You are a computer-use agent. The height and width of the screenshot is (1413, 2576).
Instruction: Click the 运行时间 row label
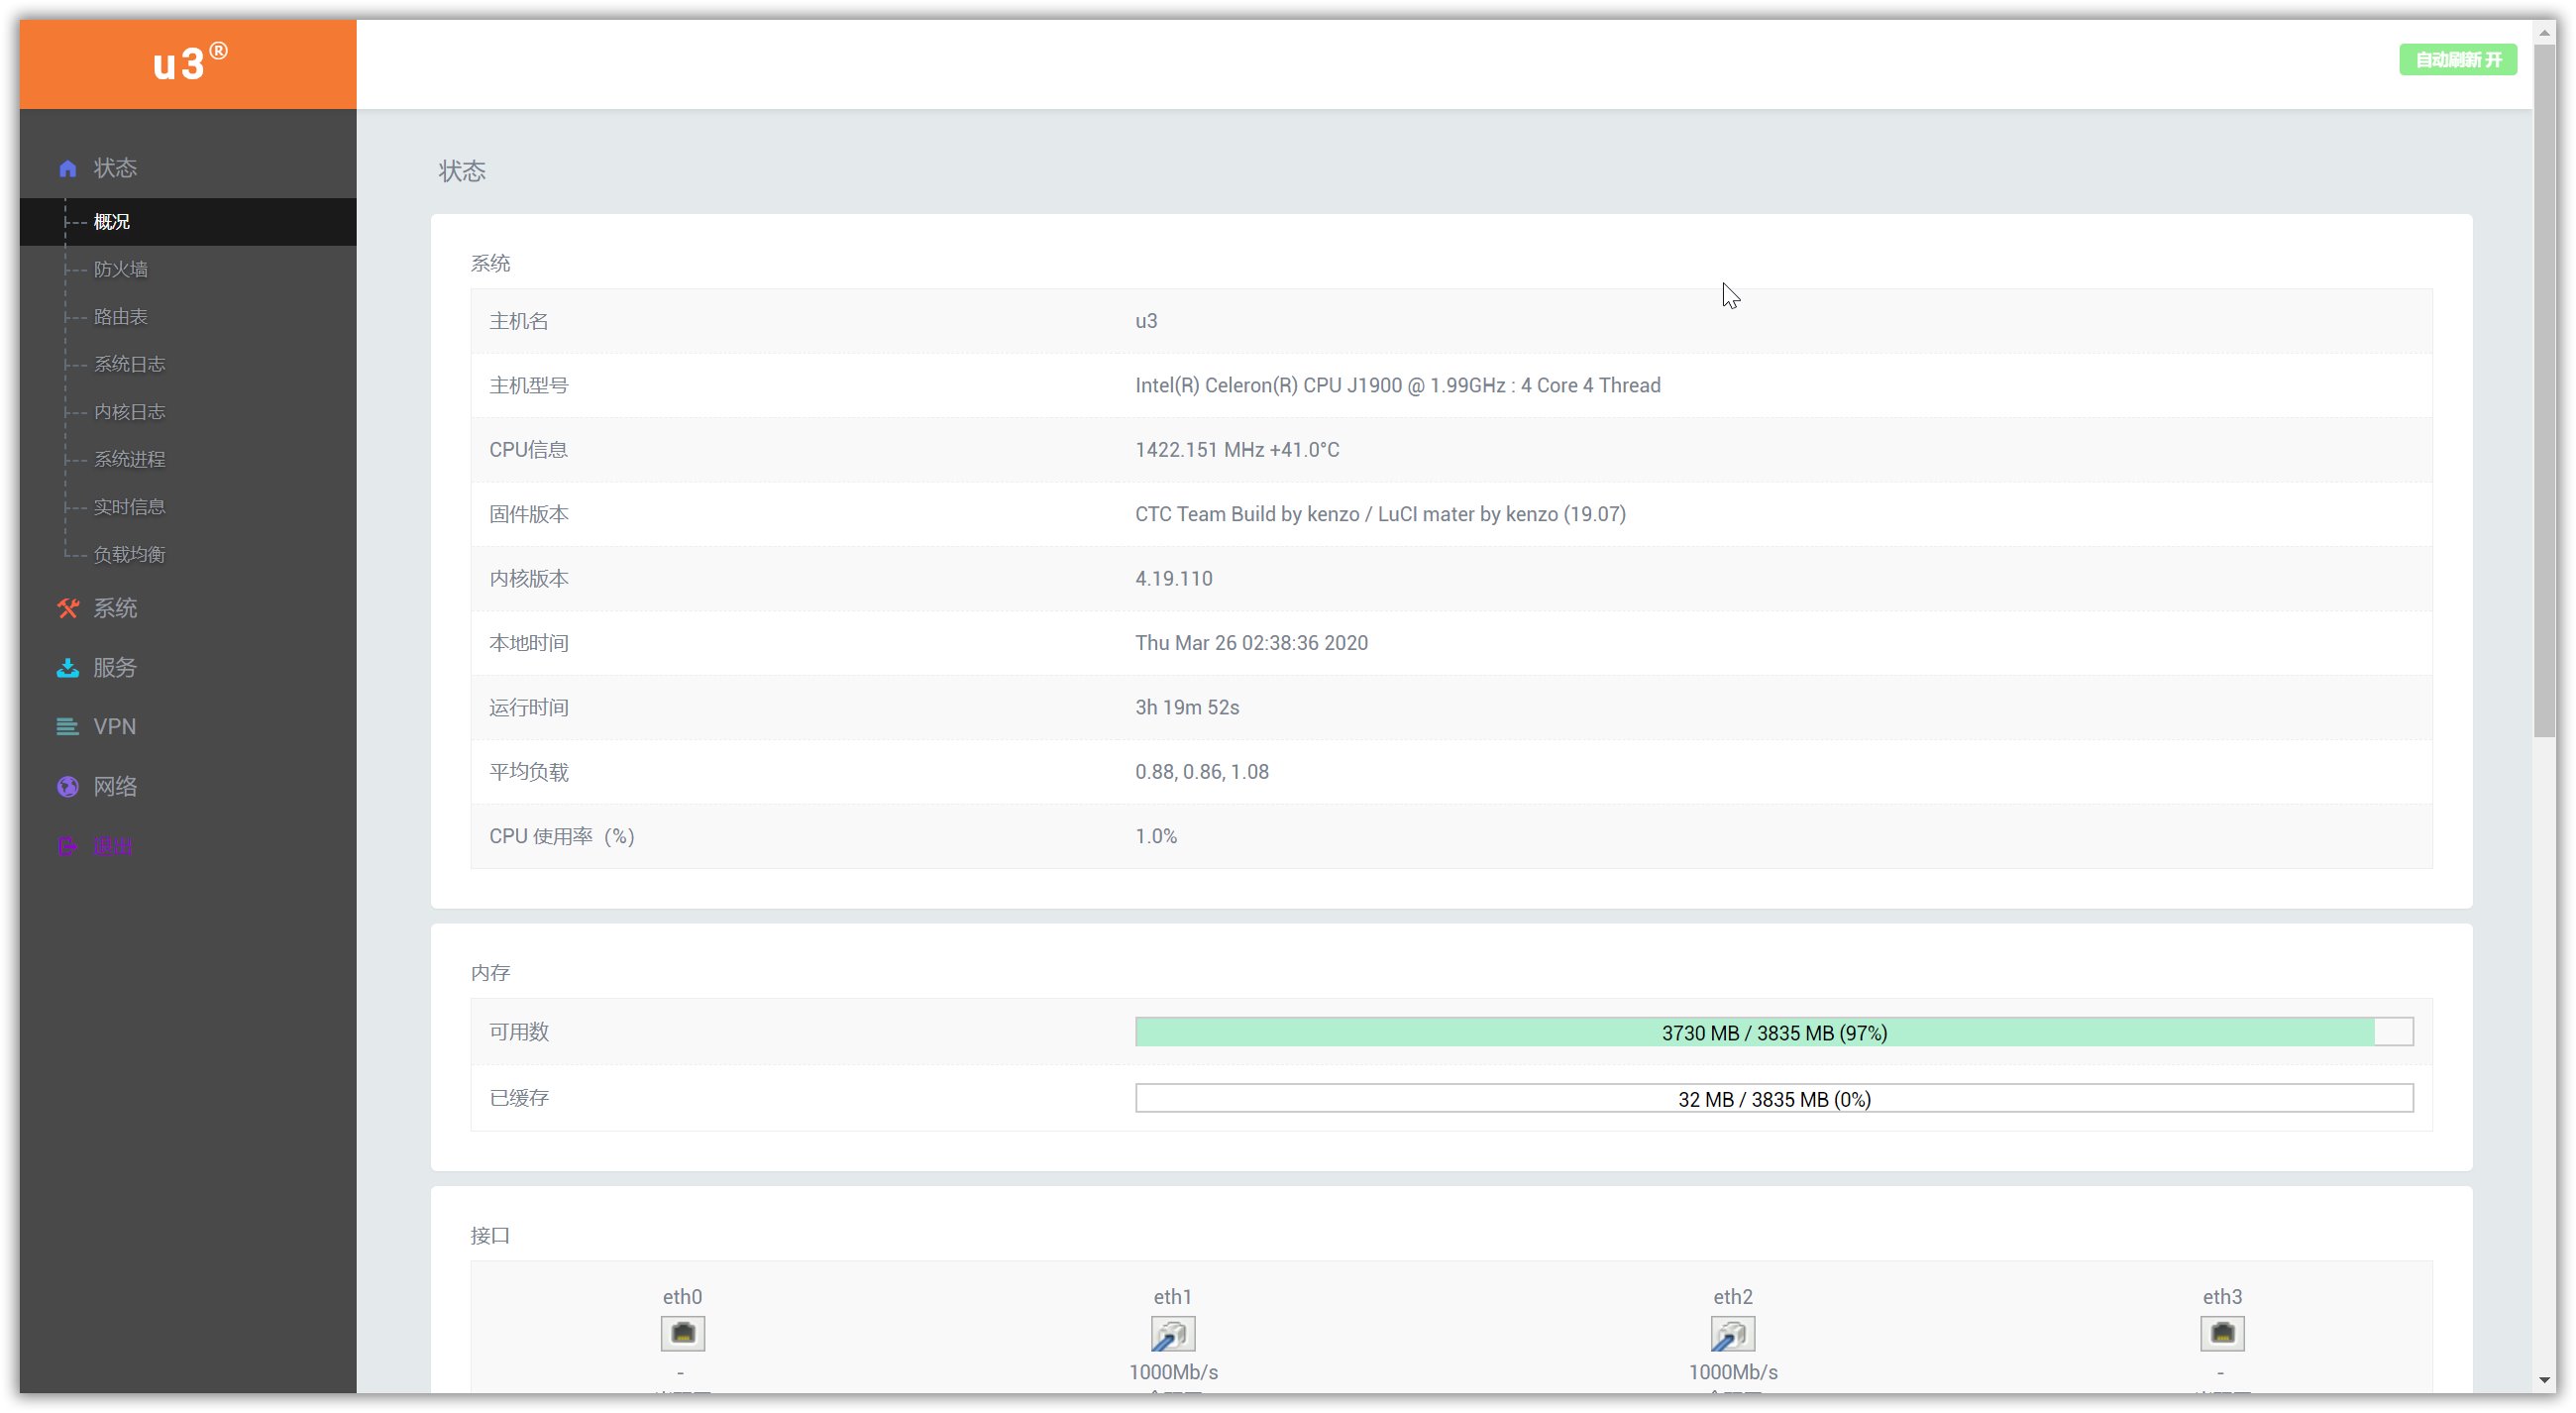(x=528, y=708)
